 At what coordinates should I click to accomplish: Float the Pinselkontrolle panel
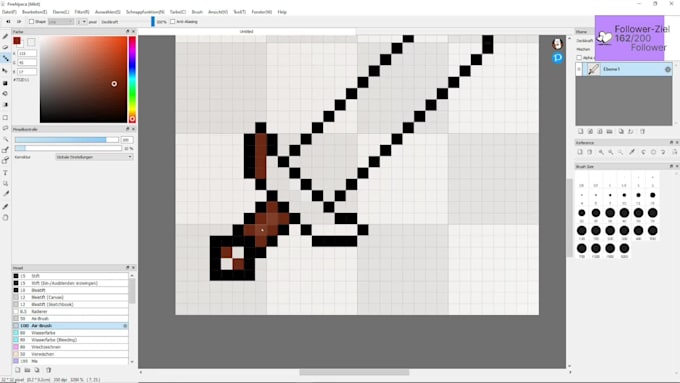pos(128,129)
